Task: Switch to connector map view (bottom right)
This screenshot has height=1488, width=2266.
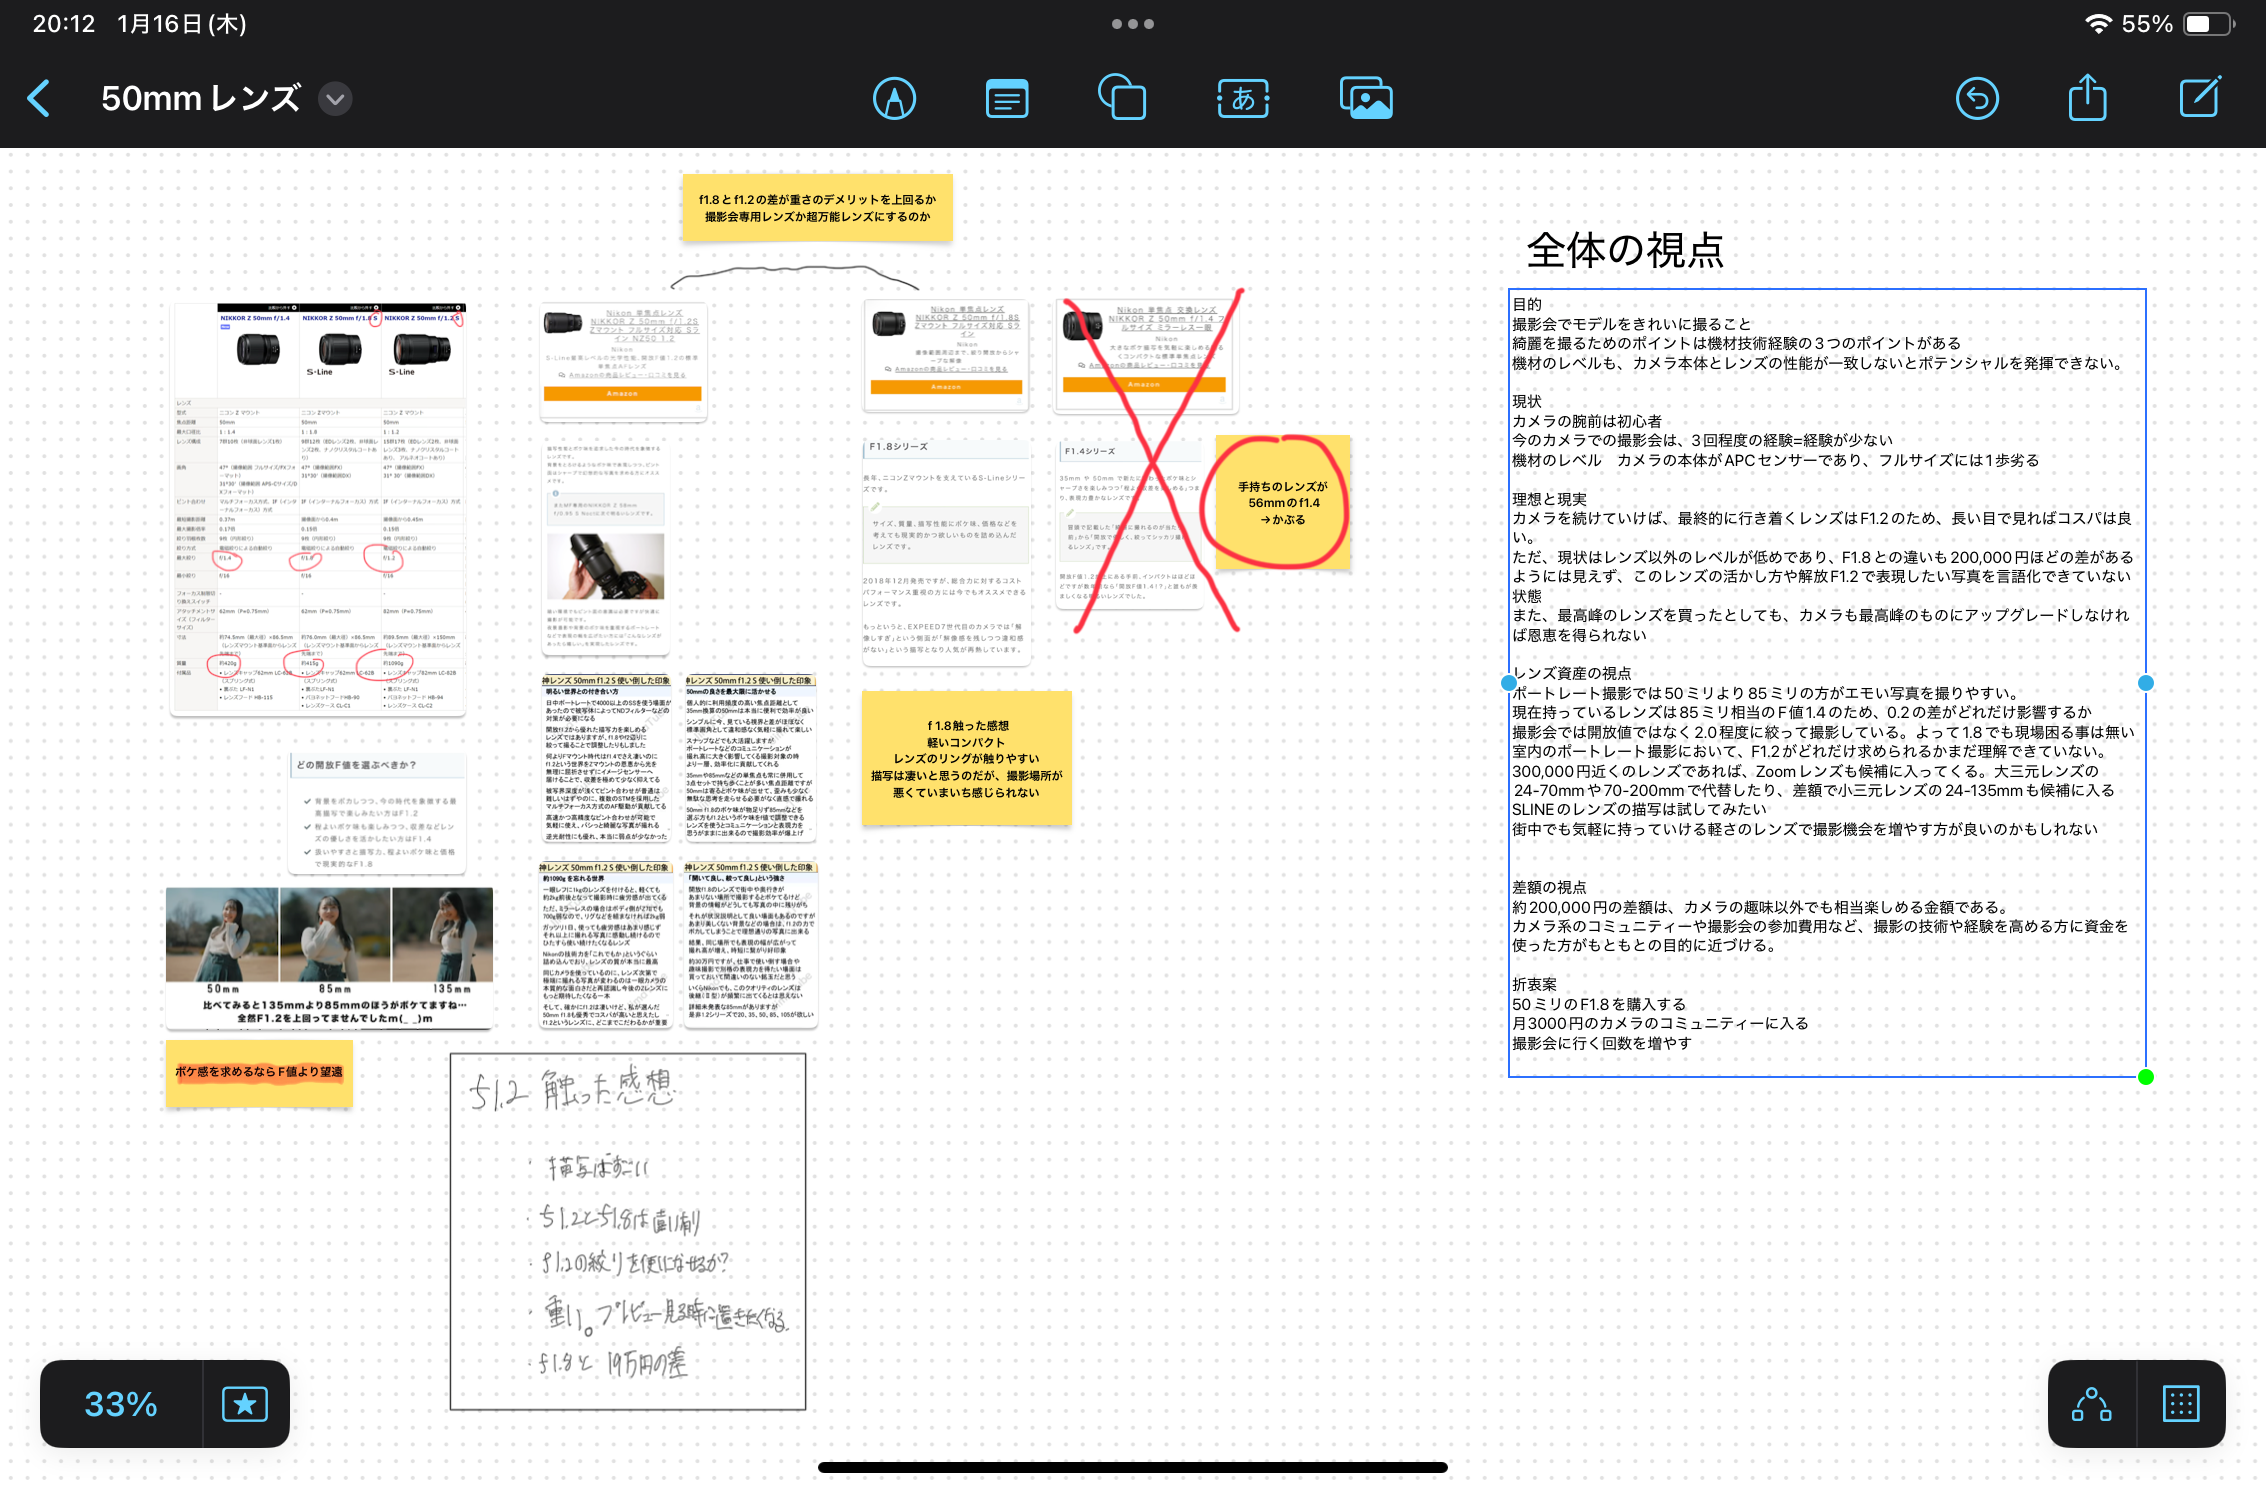Action: click(x=2090, y=1404)
